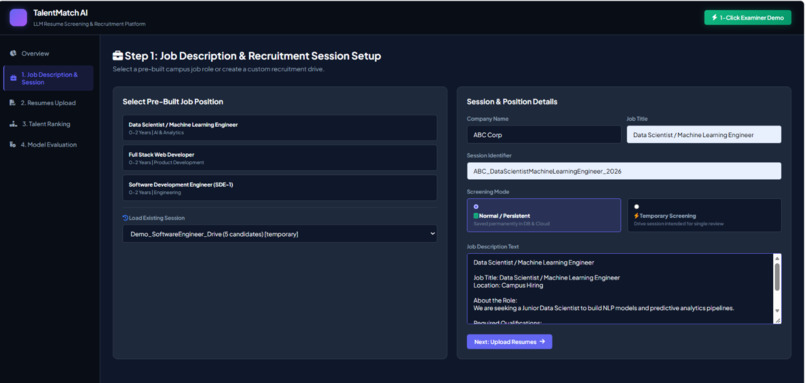Select Normal / Persistent screening mode radio
The height and width of the screenshot is (383, 806).
tap(476, 206)
